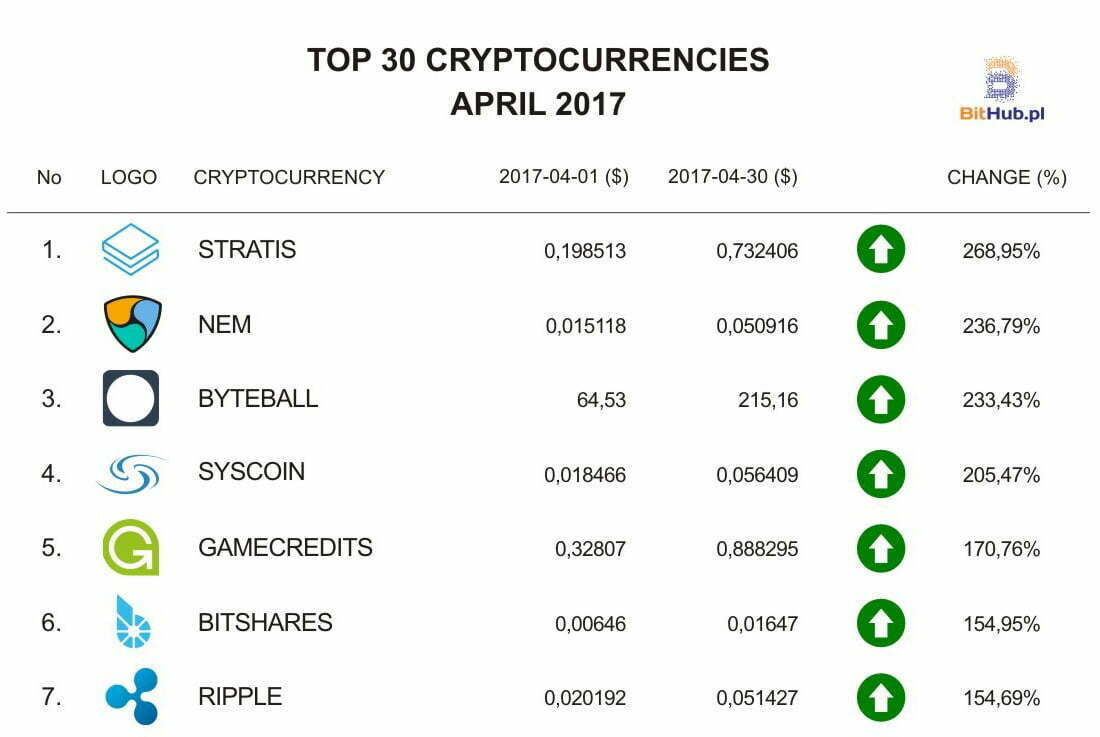Screen dimensions: 1100x737
Task: Select the Byteball circle logo
Action: coord(131,398)
